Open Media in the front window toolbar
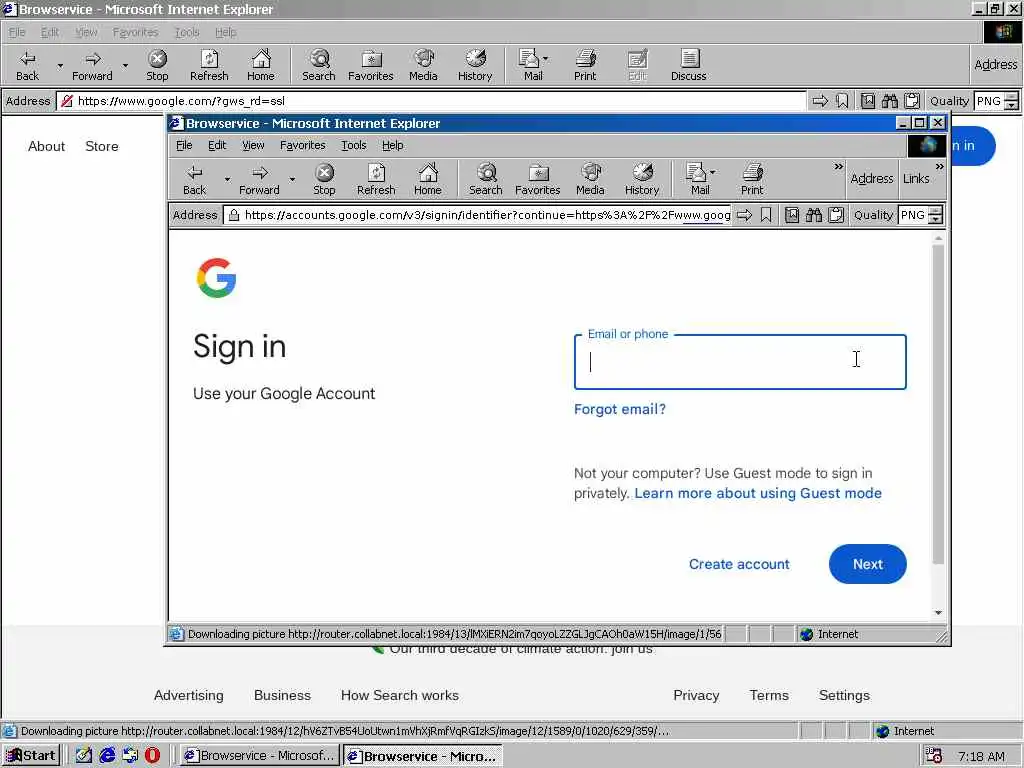Viewport: 1024px width, 768px height. click(x=590, y=180)
